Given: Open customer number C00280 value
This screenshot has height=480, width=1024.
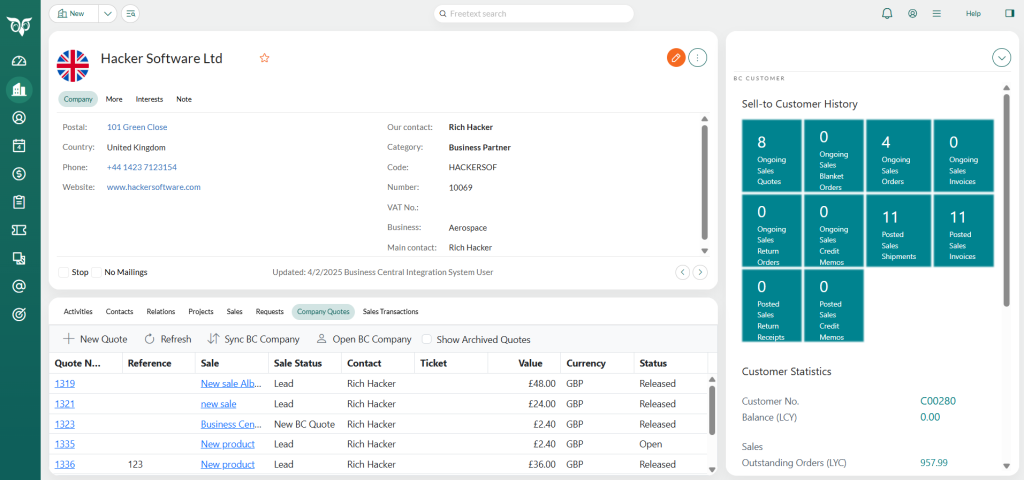Looking at the screenshot, I should tap(938, 401).
